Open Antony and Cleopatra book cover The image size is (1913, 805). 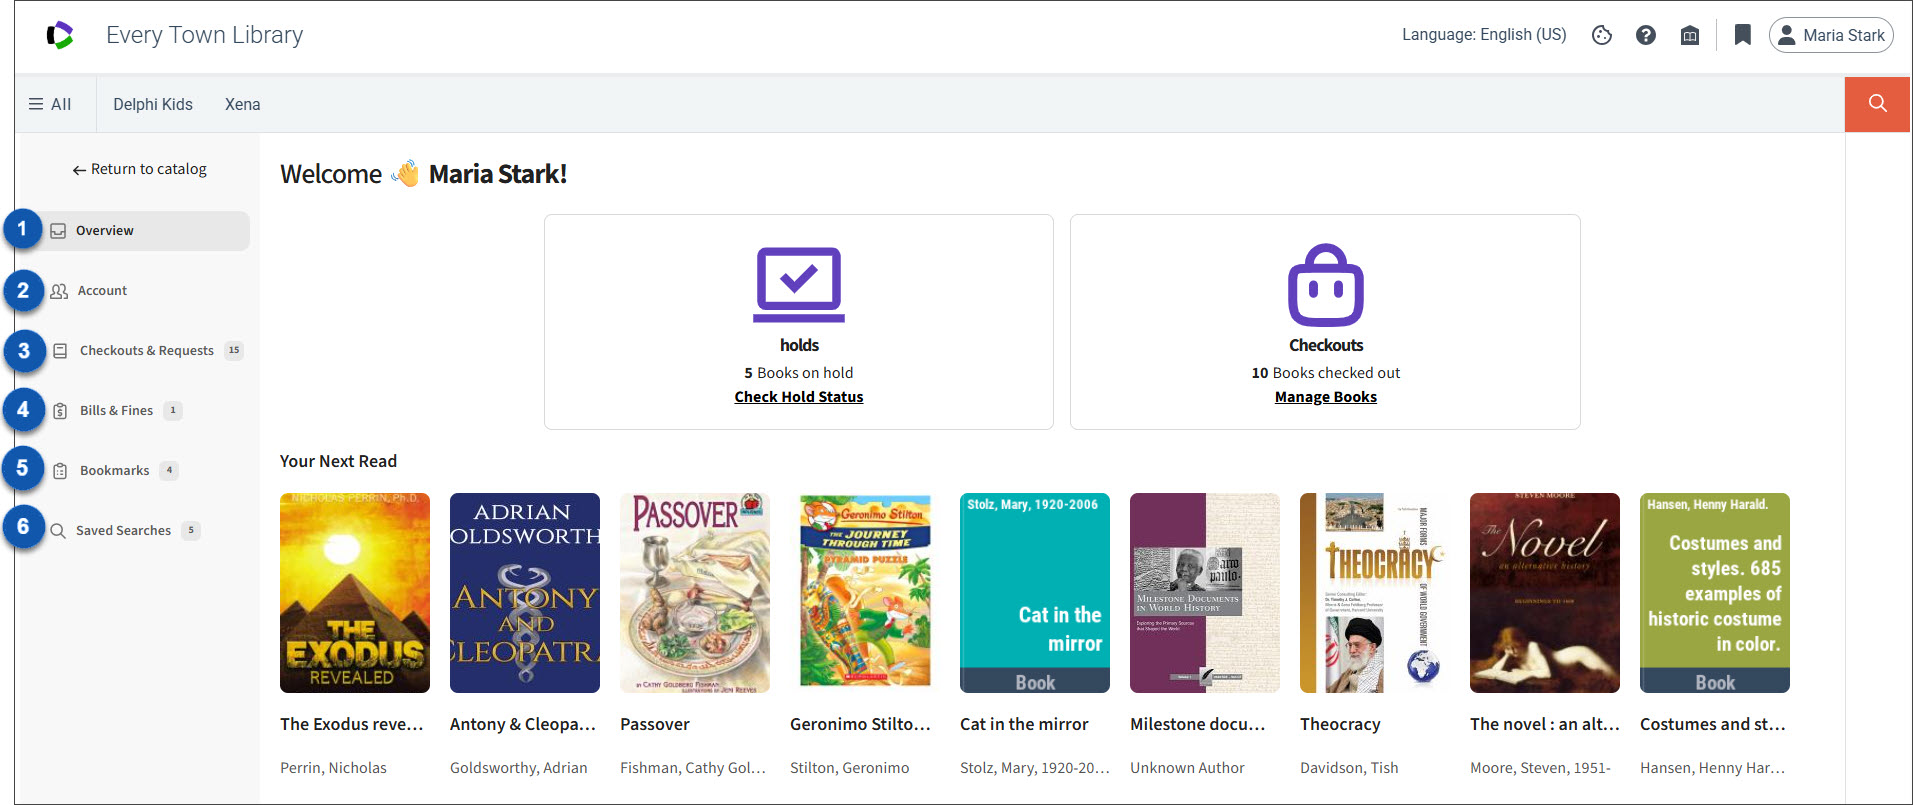(525, 593)
